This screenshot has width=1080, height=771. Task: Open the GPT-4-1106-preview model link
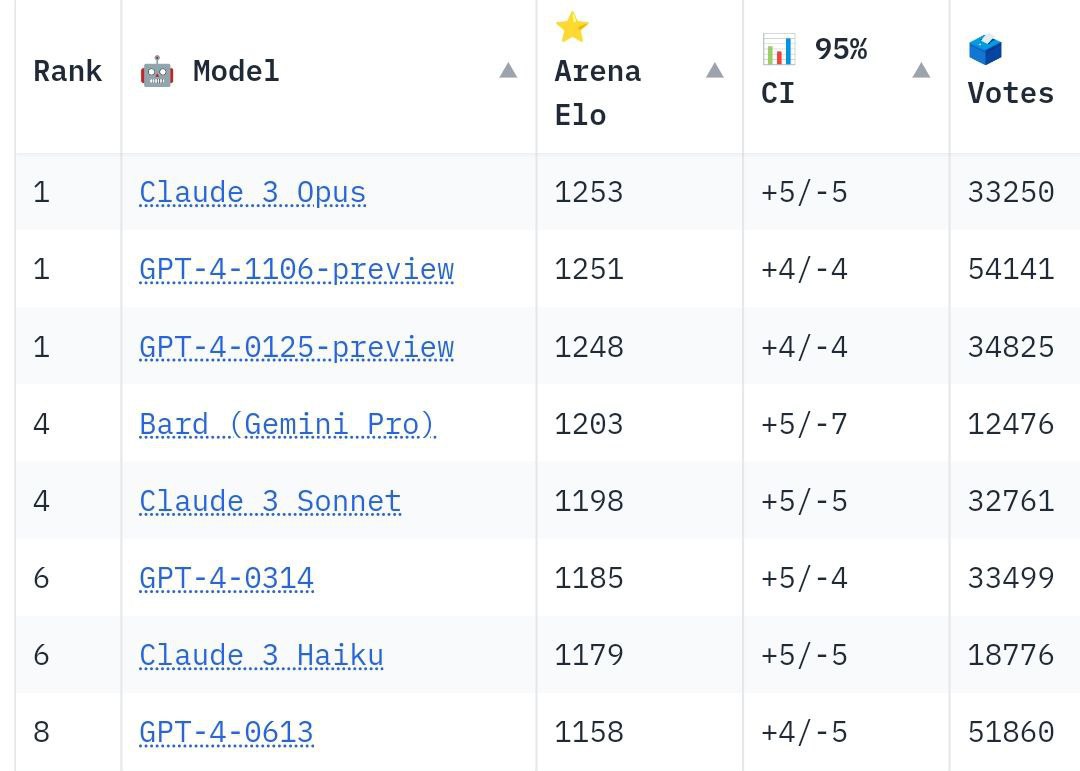click(296, 269)
